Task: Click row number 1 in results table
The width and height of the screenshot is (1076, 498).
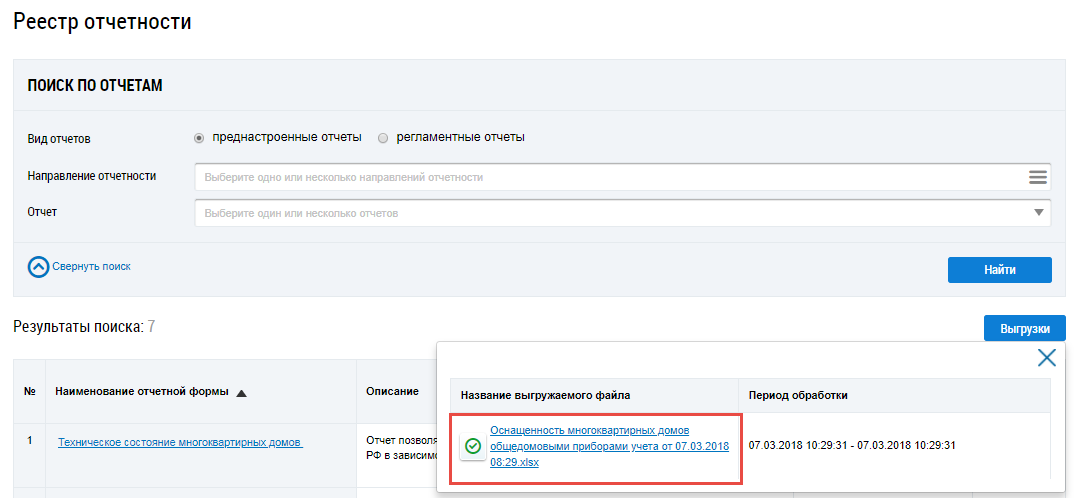Action: coord(30,440)
